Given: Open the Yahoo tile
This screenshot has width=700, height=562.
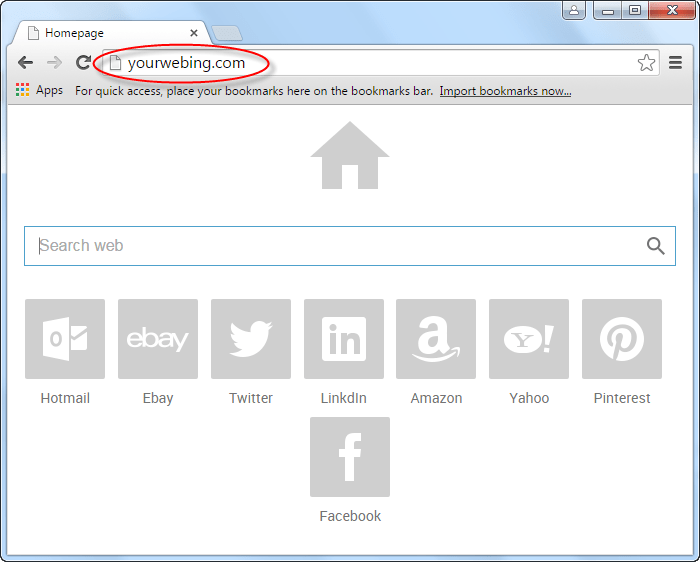Looking at the screenshot, I should (x=529, y=339).
